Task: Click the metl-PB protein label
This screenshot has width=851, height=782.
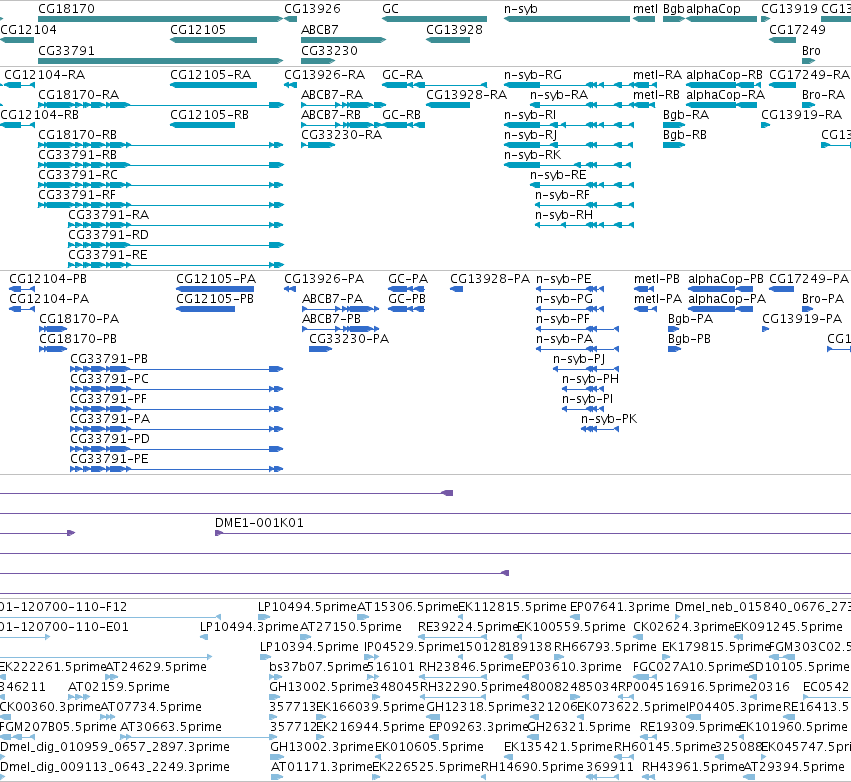Action: pos(657,279)
